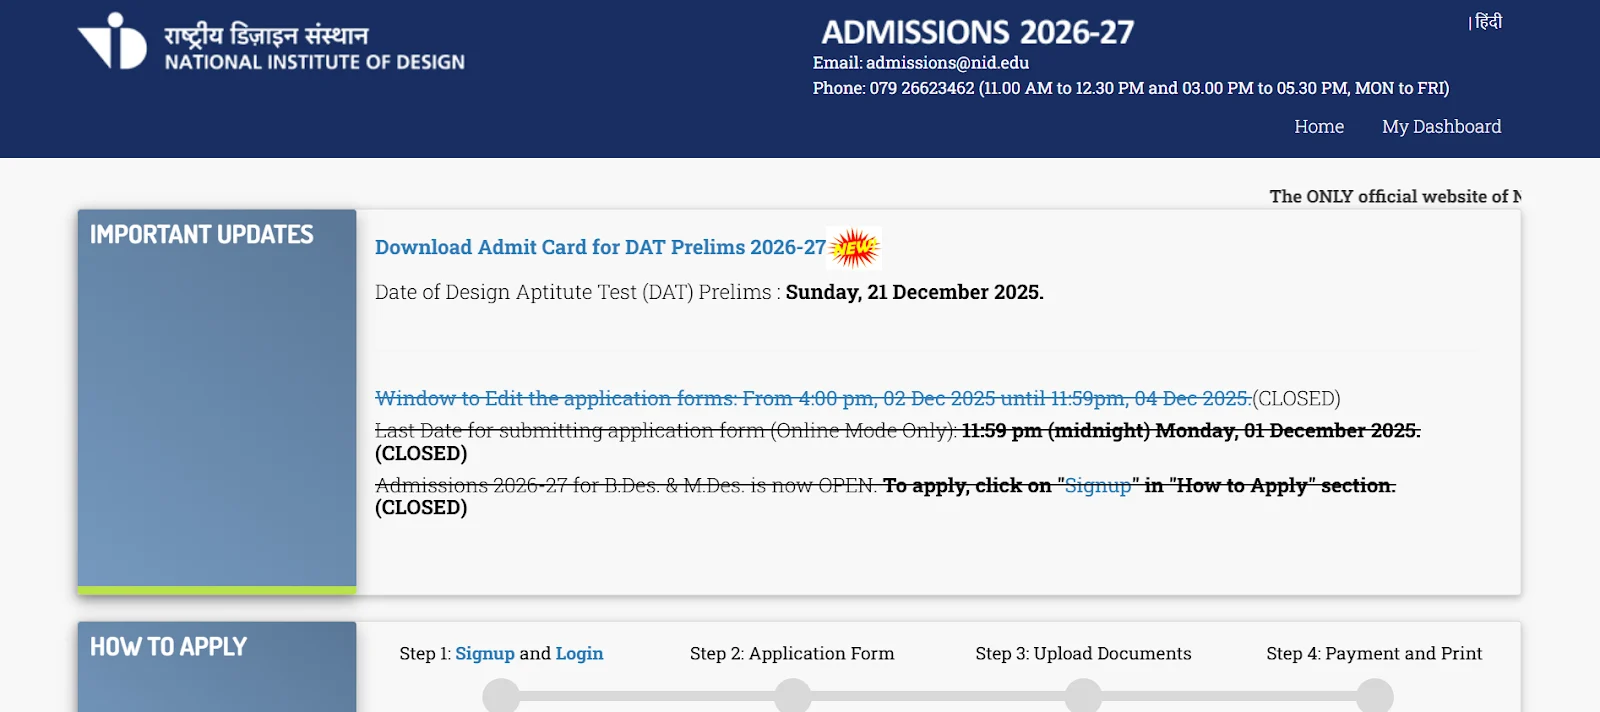
Task: Open Download Admit Card for DAT Prelims link
Action: point(600,248)
